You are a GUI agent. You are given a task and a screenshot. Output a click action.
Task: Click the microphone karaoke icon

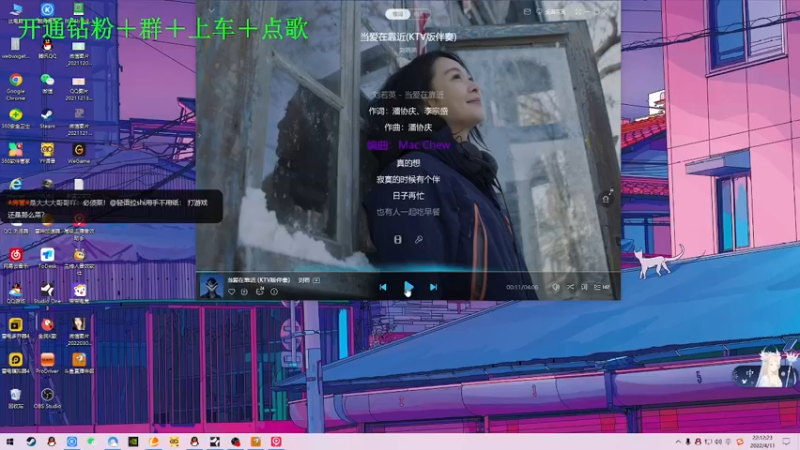(x=418, y=239)
